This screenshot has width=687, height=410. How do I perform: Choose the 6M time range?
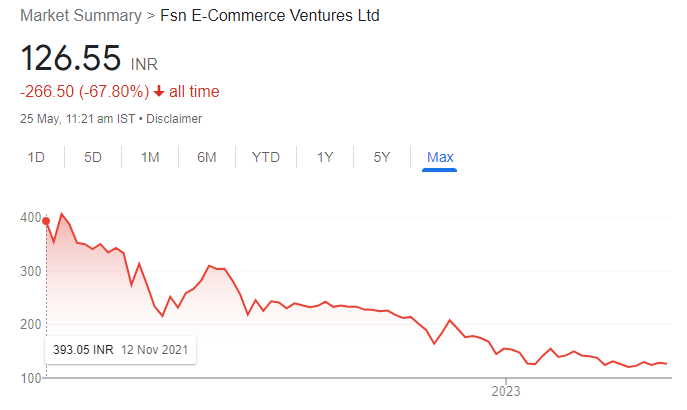[x=207, y=157]
